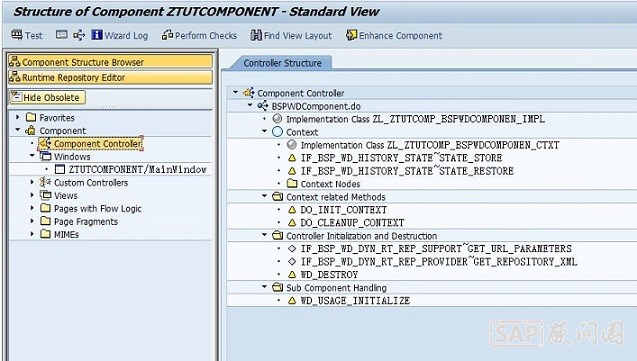Expand the Custom Controllers node

click(x=32, y=182)
